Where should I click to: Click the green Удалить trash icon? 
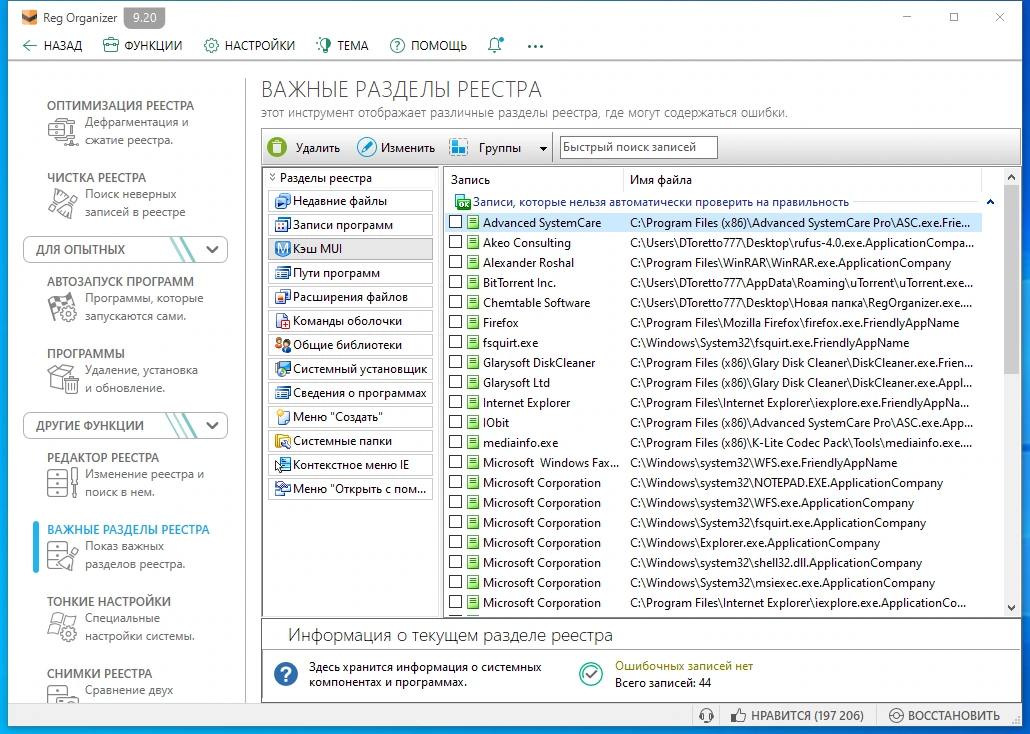coord(277,147)
